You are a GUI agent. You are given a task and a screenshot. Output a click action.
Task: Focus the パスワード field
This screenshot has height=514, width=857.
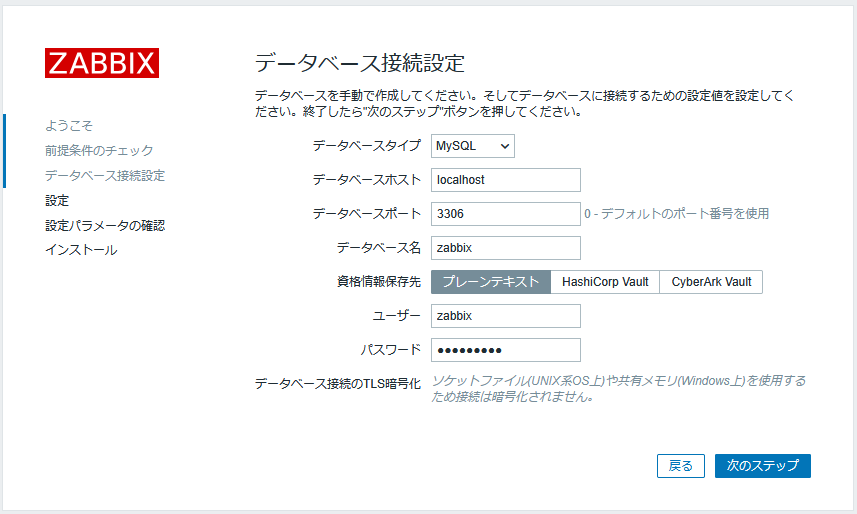click(x=506, y=350)
